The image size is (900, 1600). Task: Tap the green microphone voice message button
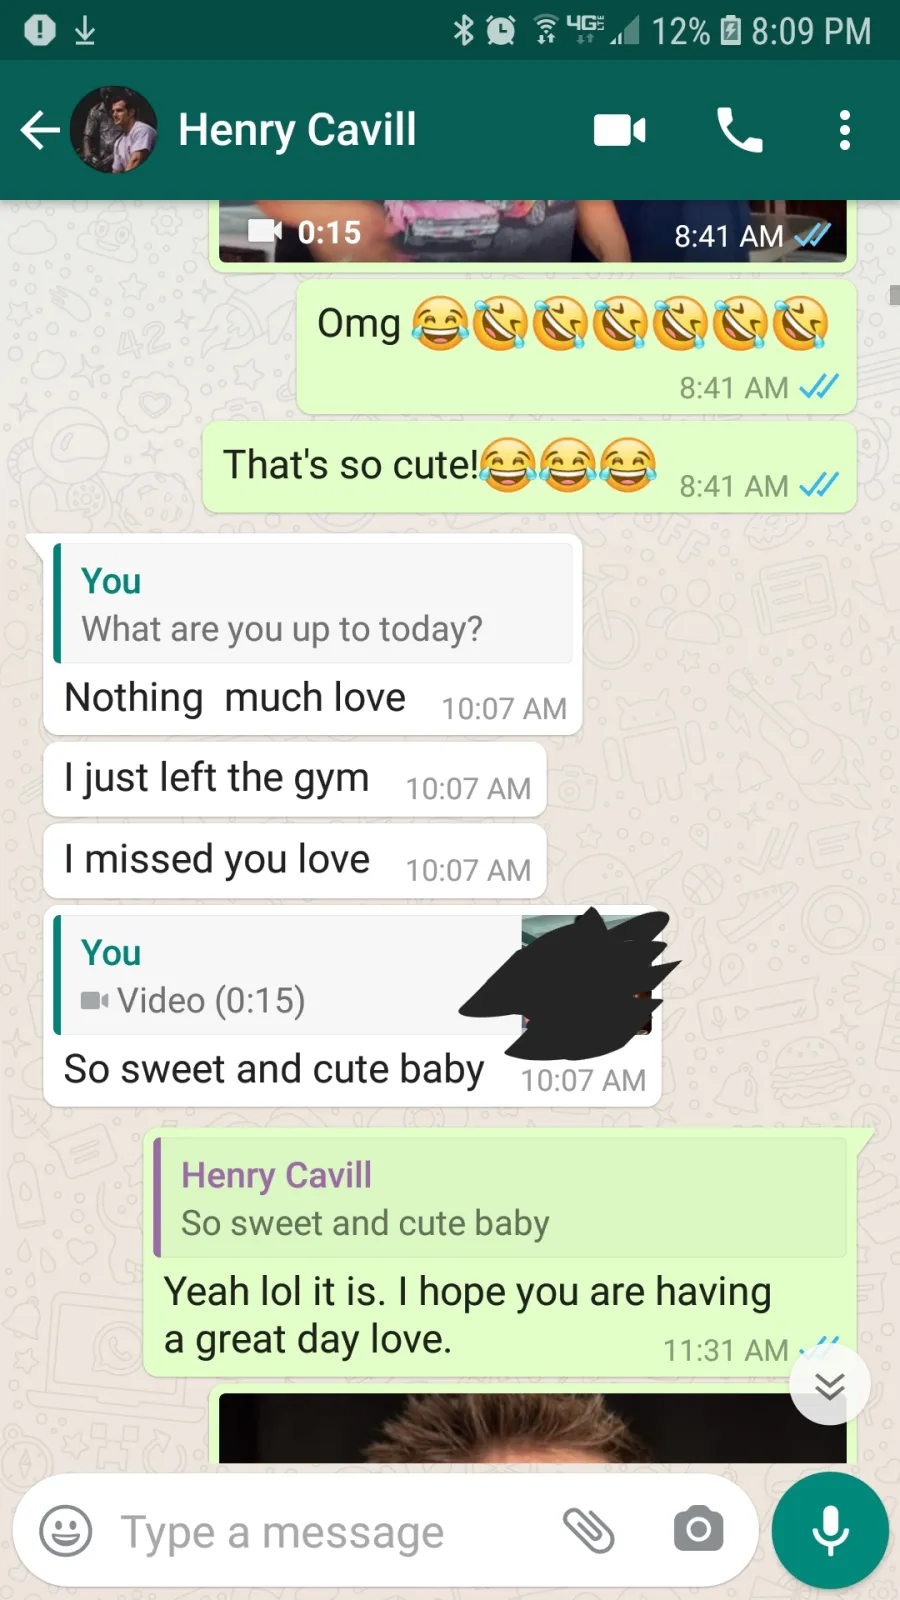(830, 1530)
